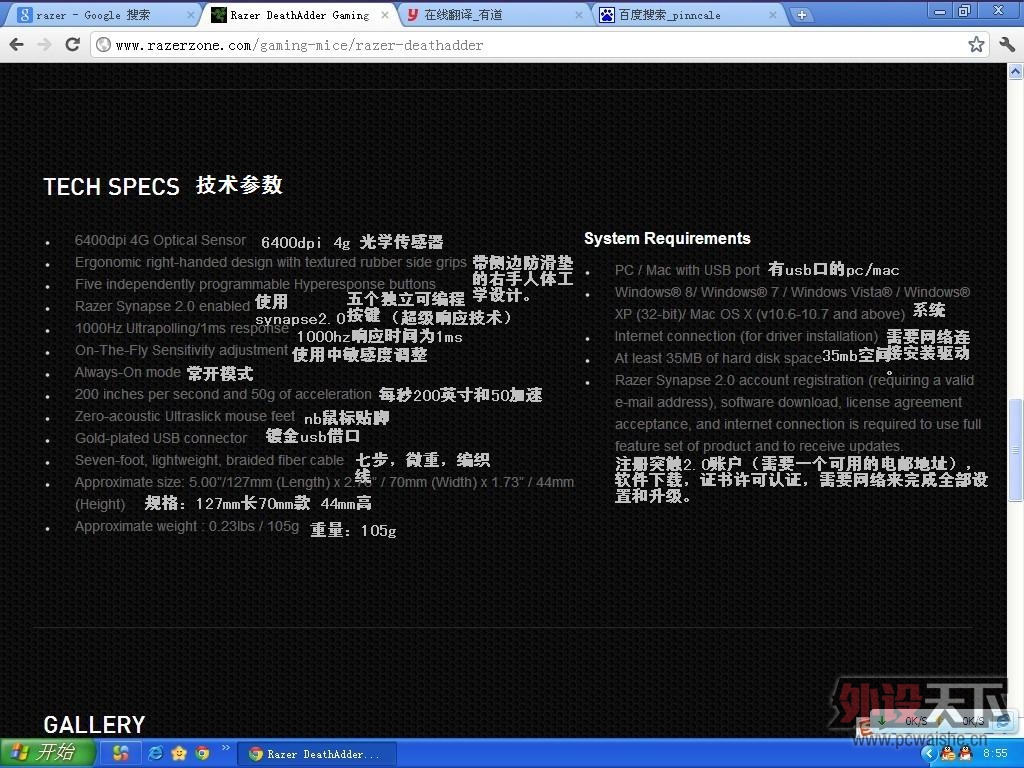Launch Chrome from quick launch bar
Screen dimensions: 1024x768
(x=202, y=753)
